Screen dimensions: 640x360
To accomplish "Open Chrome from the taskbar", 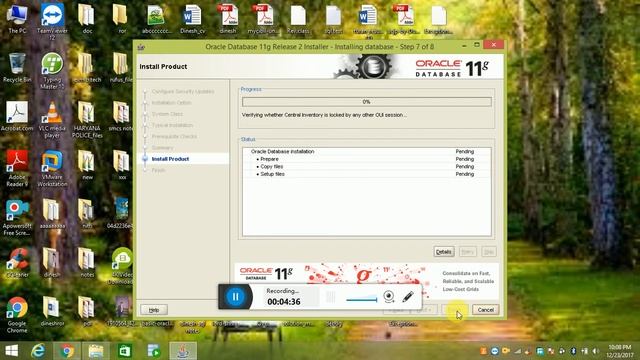I will coord(67,351).
